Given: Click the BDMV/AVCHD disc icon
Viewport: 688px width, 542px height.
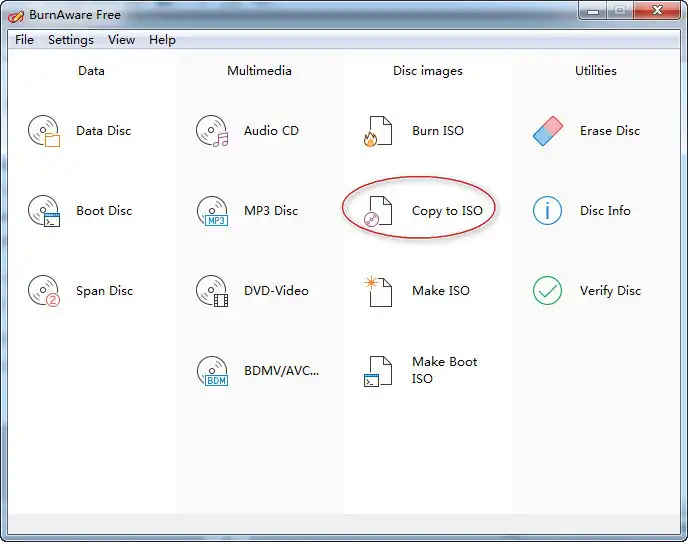Looking at the screenshot, I should point(212,371).
